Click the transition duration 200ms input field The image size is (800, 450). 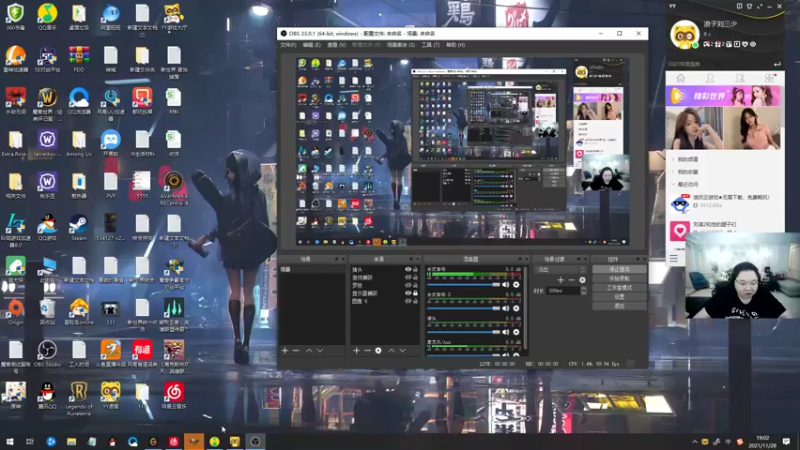click(x=563, y=290)
